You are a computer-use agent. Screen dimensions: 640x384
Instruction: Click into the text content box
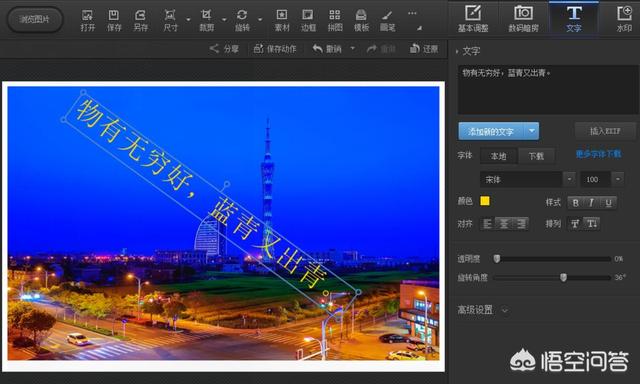click(x=547, y=89)
